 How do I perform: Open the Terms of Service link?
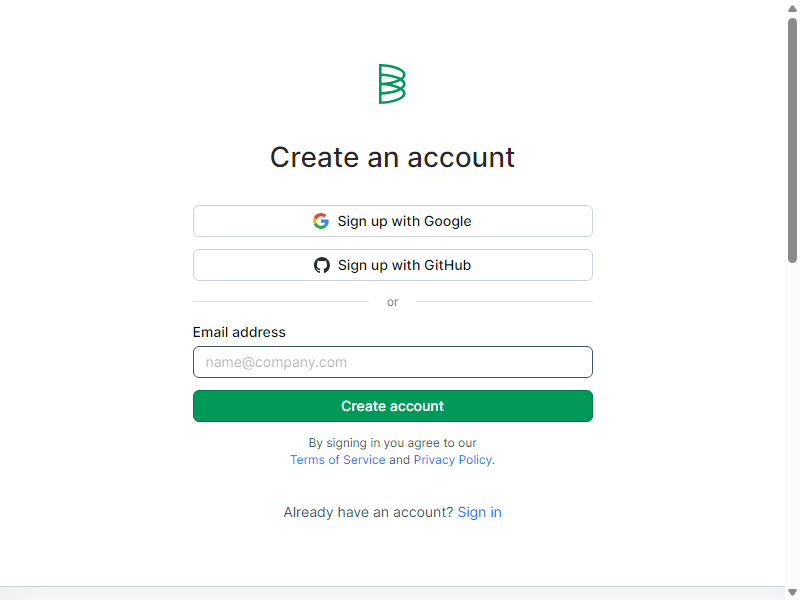[338, 460]
